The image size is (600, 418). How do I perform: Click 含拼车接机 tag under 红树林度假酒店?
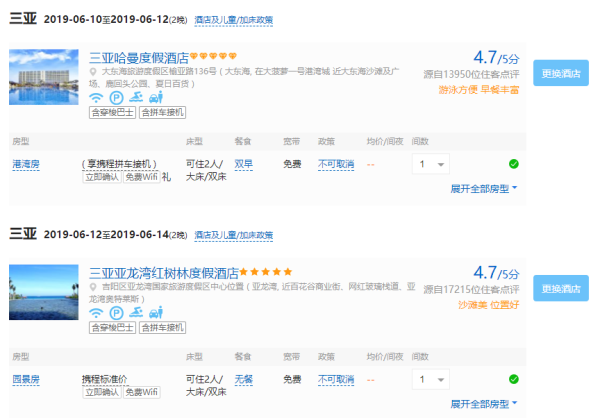point(163,328)
